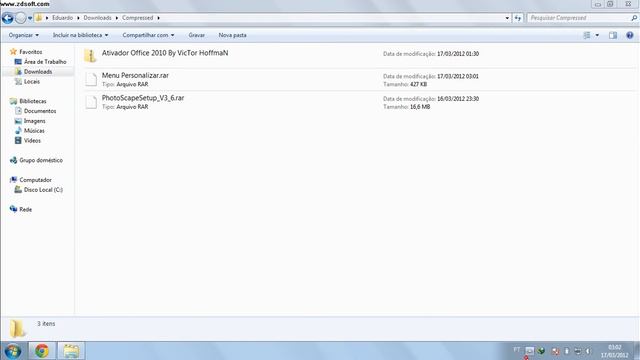Select Bibliotecas in the navigation pane
Image resolution: width=640 pixels, height=360 pixels.
click(33, 101)
